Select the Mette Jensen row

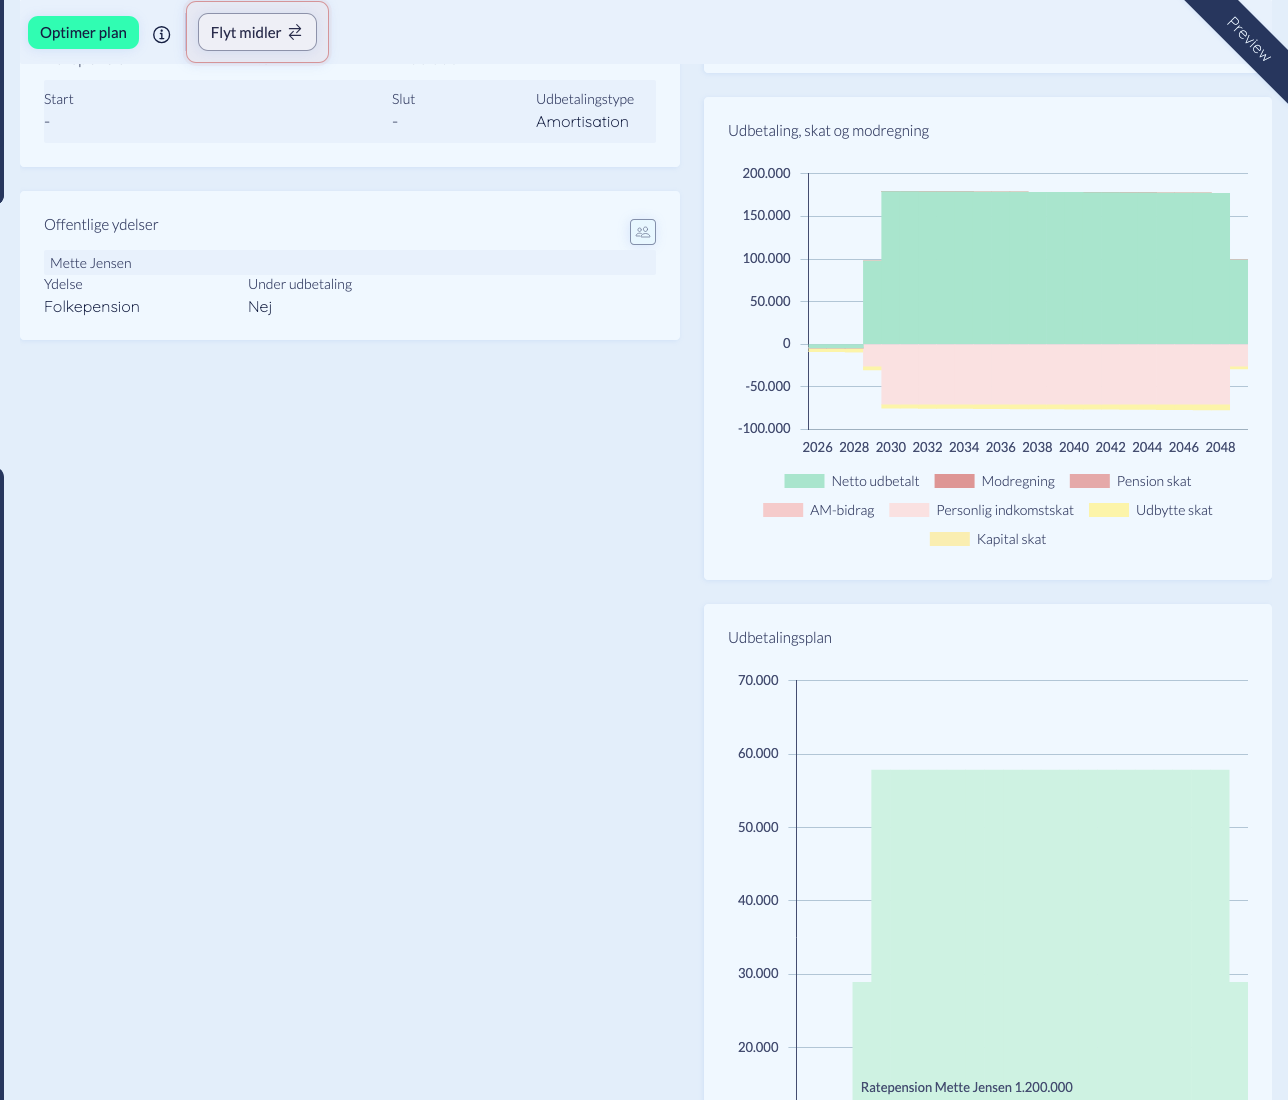pyautogui.click(x=350, y=263)
